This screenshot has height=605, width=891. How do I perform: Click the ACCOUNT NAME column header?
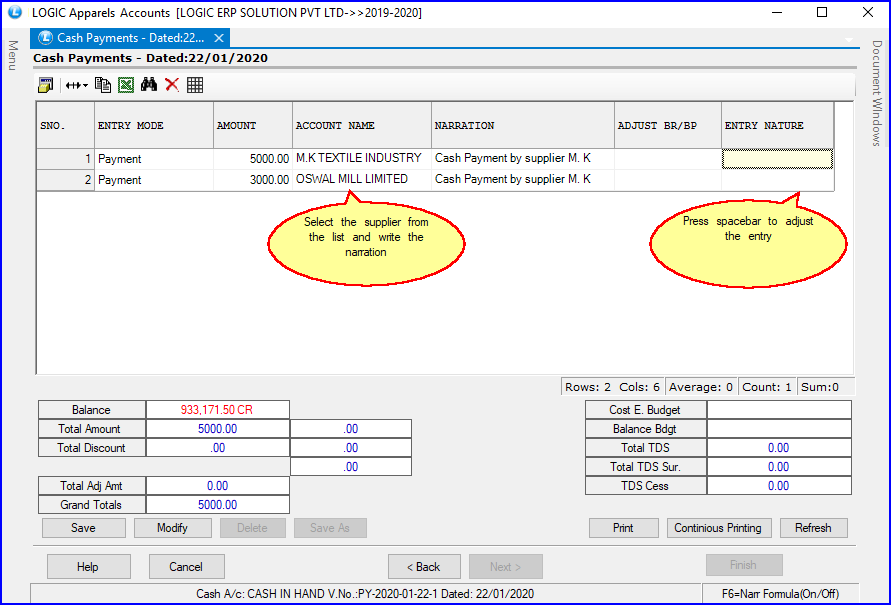tap(362, 126)
